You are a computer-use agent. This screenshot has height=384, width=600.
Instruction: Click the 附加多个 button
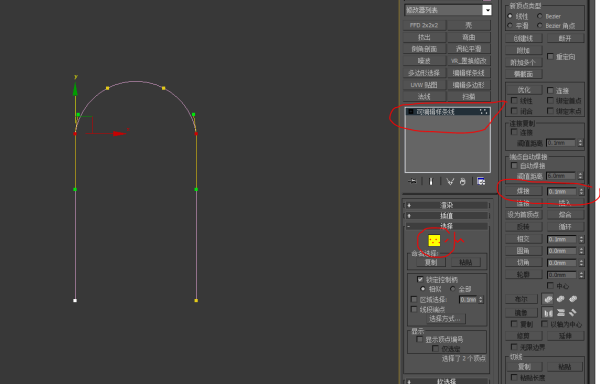(523, 62)
